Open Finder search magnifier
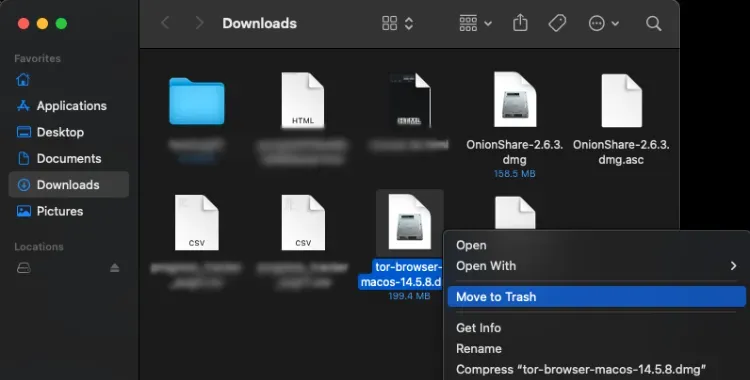The width and height of the screenshot is (750, 380). point(653,23)
